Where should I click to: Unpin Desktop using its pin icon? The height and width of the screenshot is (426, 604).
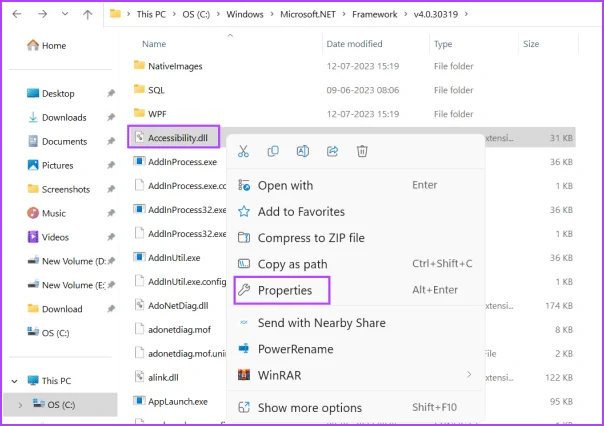[x=111, y=93]
